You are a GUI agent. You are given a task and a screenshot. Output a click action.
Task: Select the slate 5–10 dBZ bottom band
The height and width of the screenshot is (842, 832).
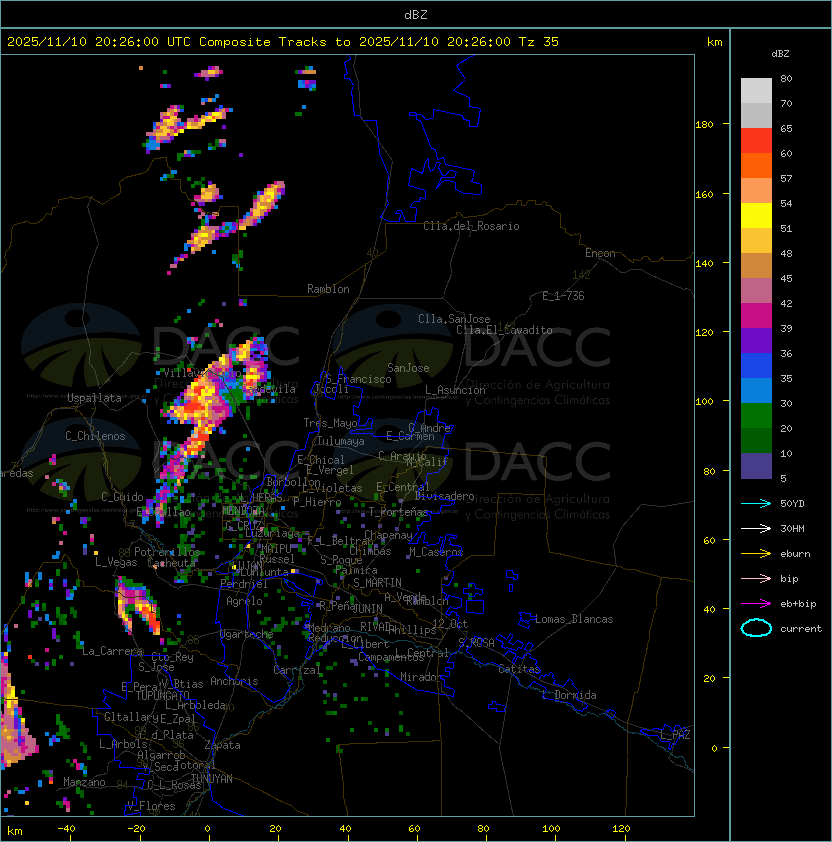[756, 466]
